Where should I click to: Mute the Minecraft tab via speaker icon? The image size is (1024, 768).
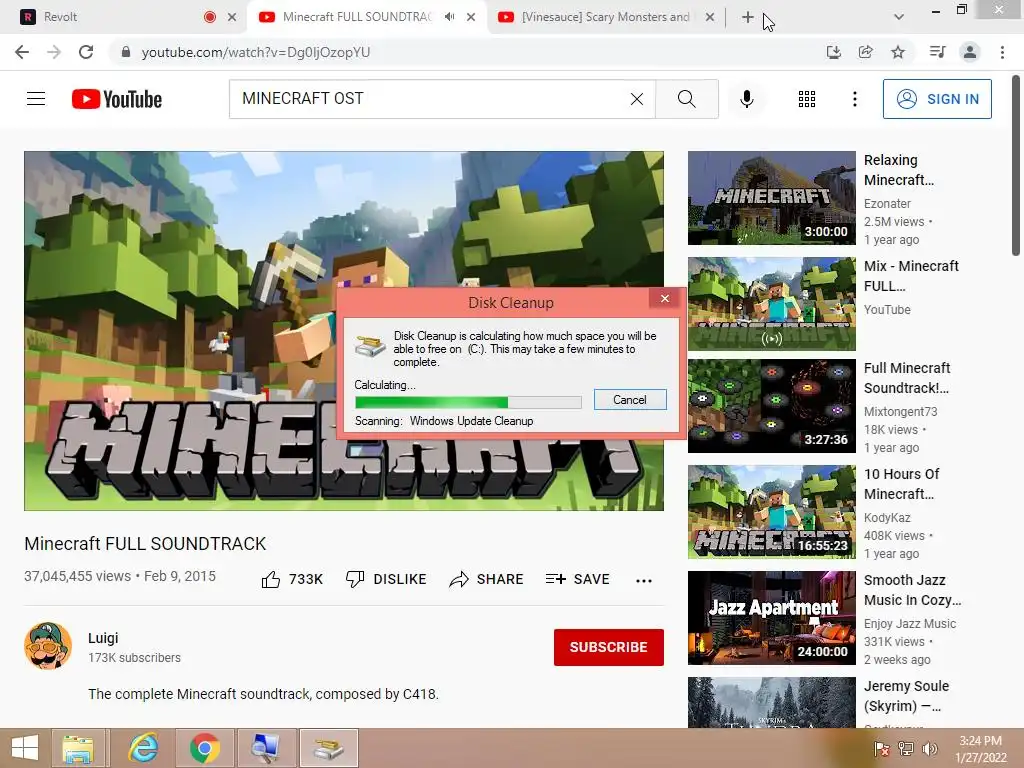pos(449,17)
